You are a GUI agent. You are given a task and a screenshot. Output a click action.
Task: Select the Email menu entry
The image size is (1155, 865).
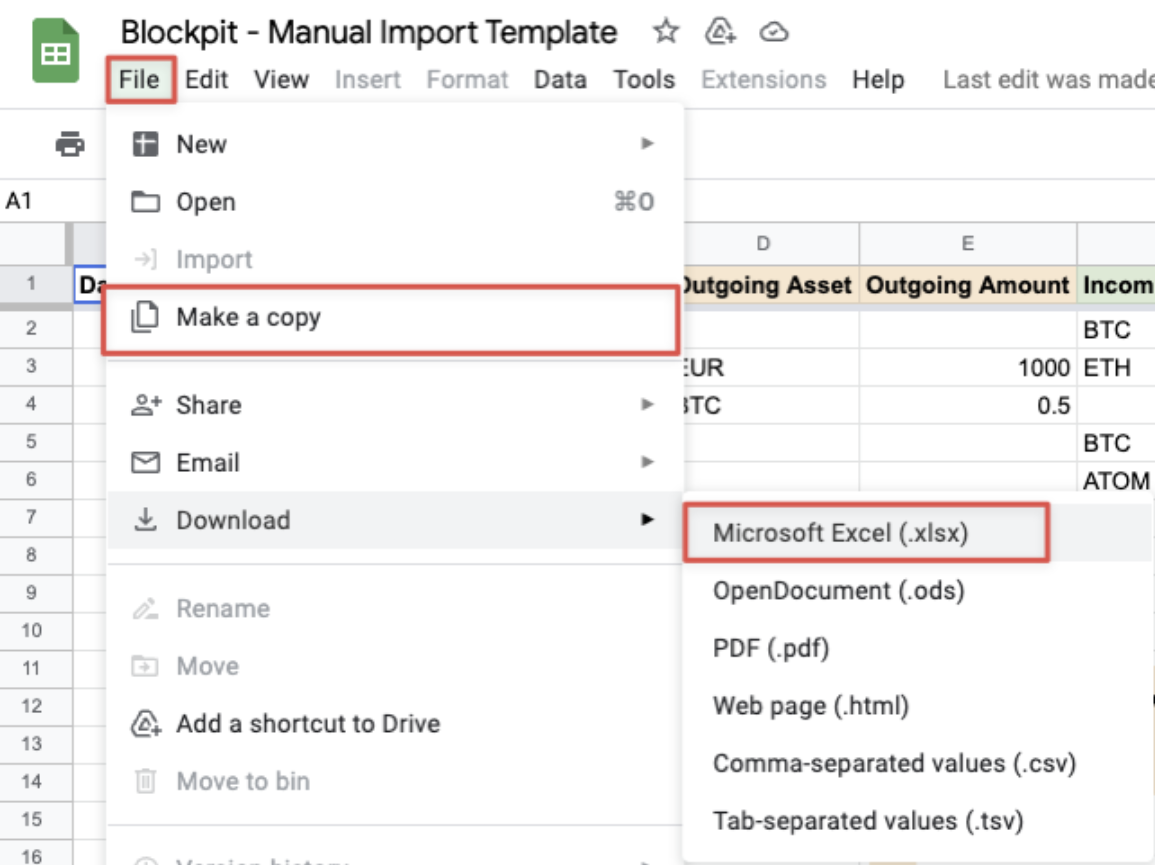395,462
